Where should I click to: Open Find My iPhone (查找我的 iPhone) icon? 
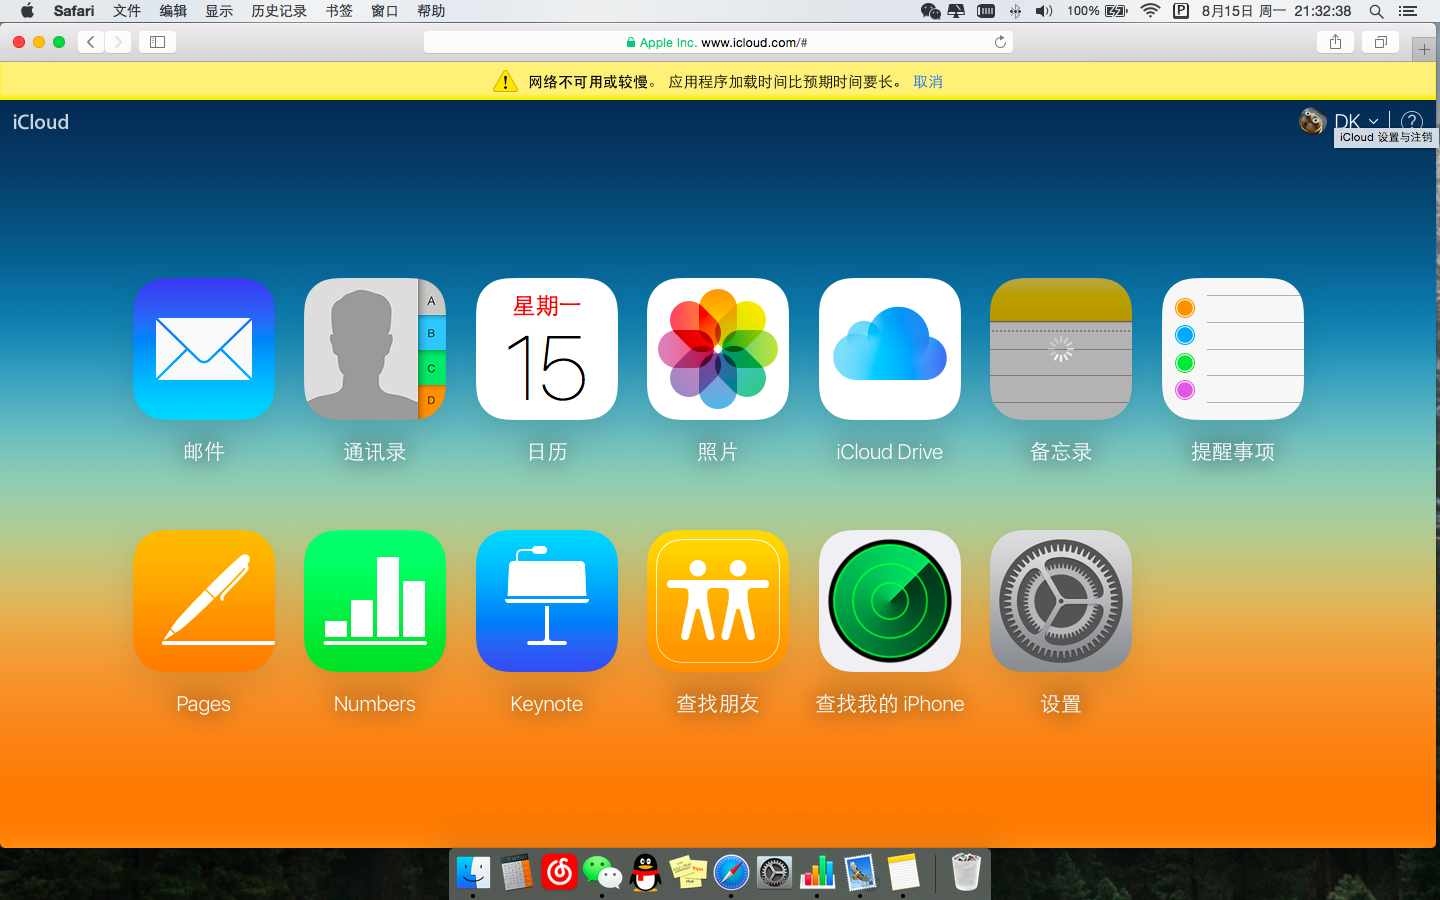pyautogui.click(x=890, y=601)
